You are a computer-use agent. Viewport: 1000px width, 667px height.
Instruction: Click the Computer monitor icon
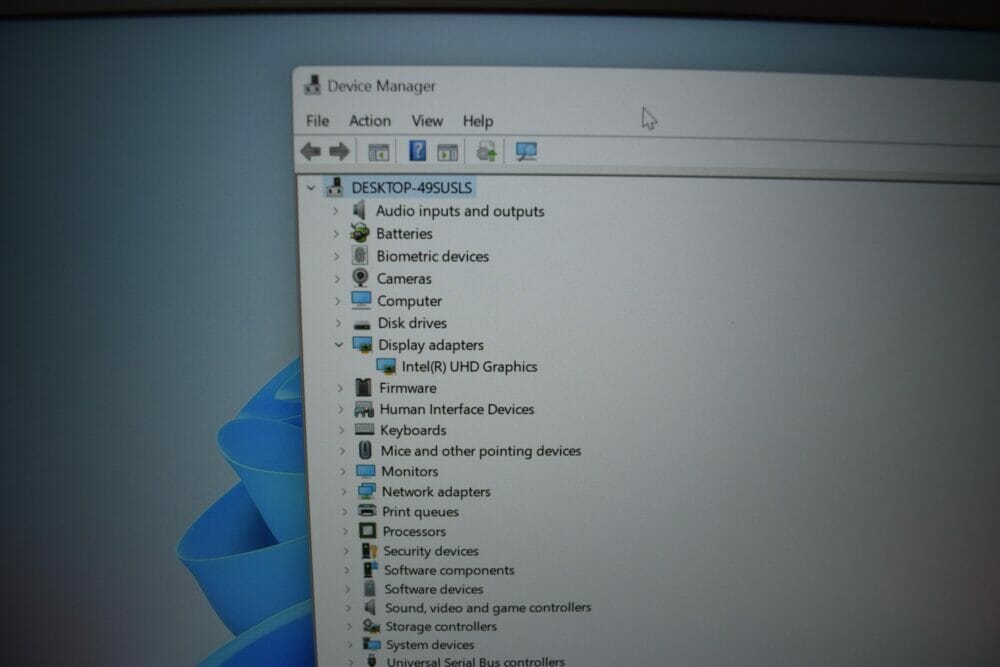point(361,300)
